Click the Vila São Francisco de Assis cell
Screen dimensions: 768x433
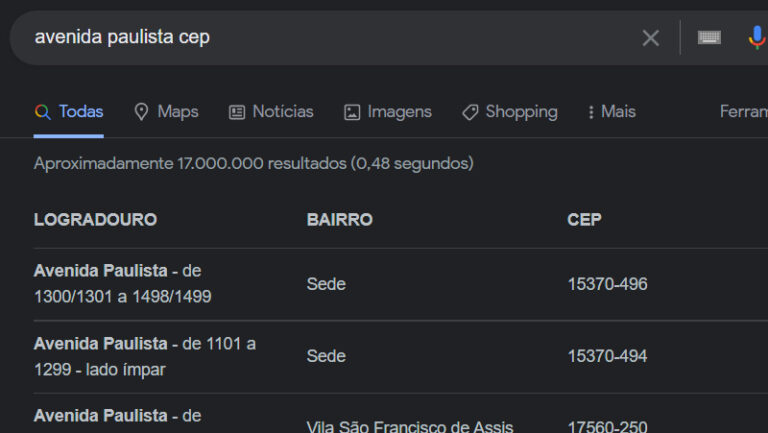[x=410, y=426]
